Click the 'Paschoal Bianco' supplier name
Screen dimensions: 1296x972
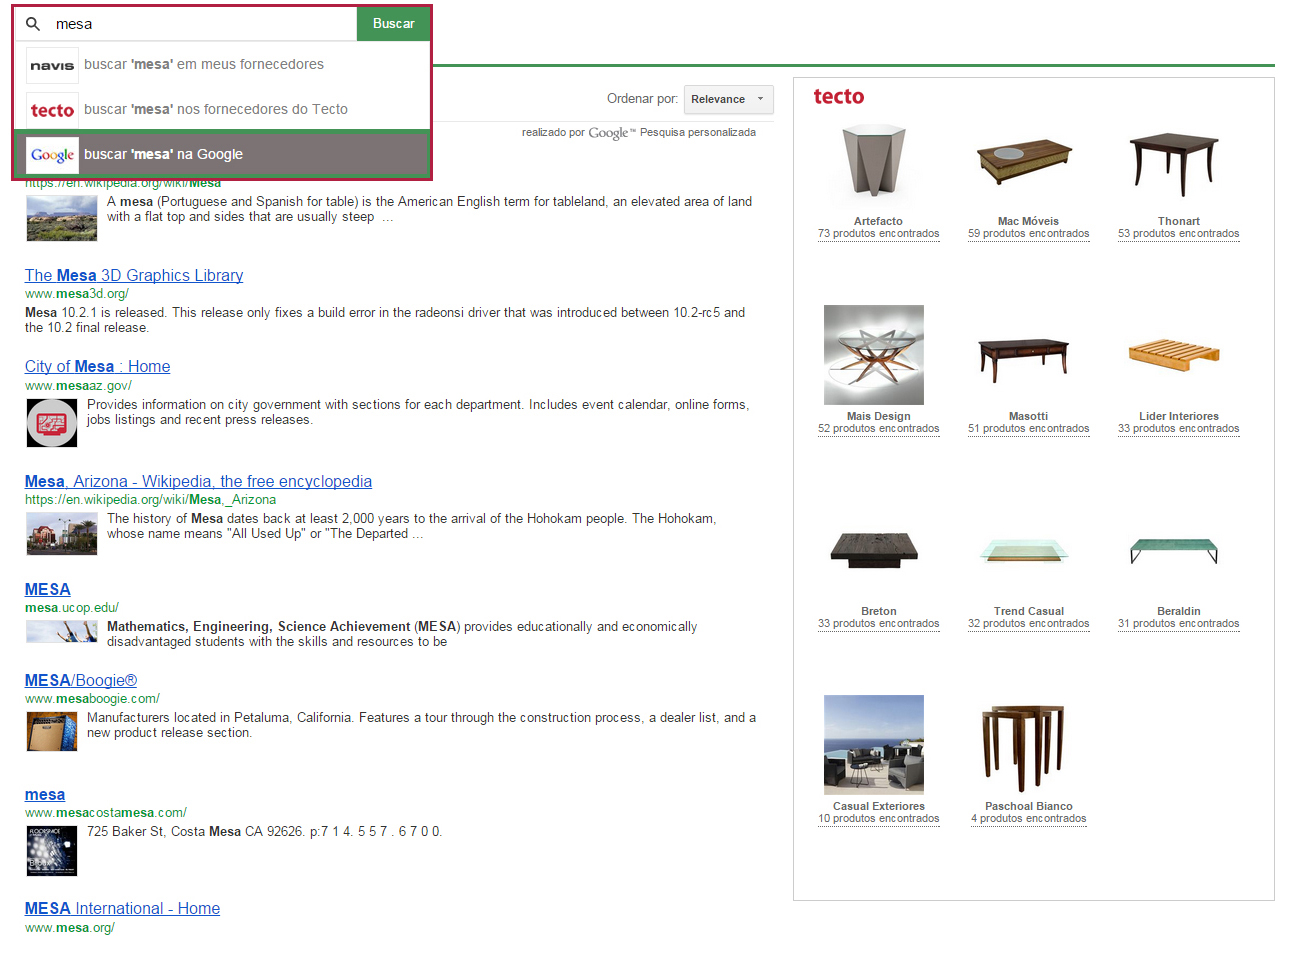pos(1028,807)
